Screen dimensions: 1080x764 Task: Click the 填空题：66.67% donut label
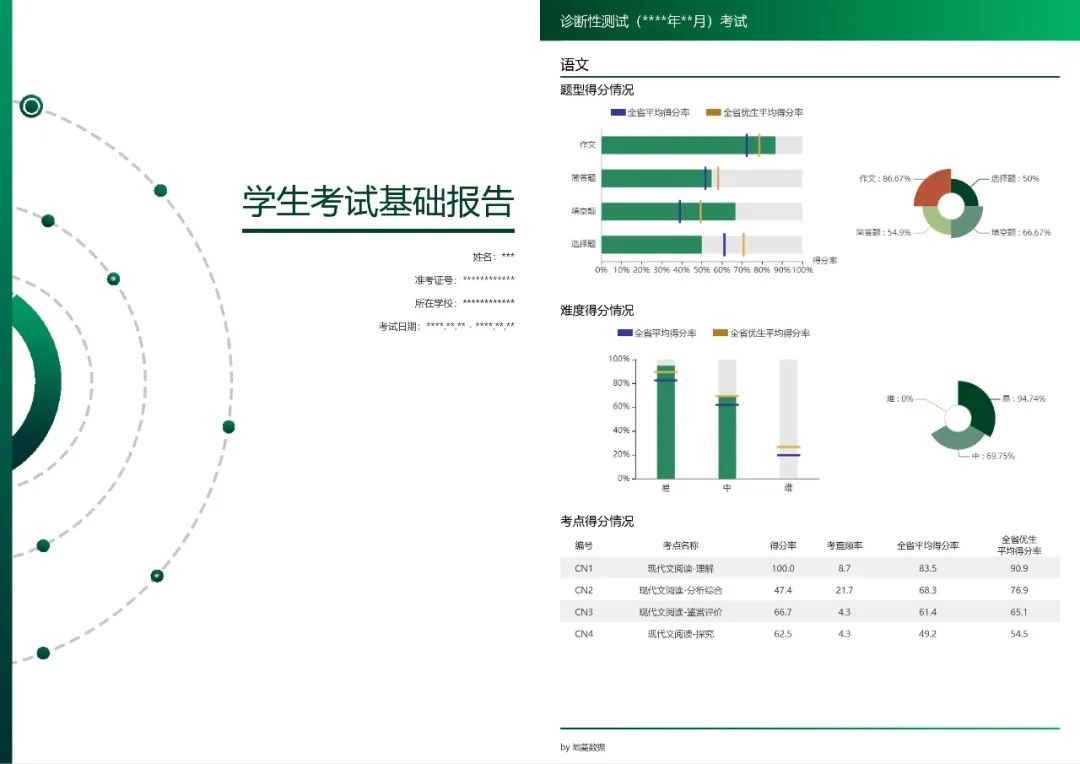[x=1021, y=232]
